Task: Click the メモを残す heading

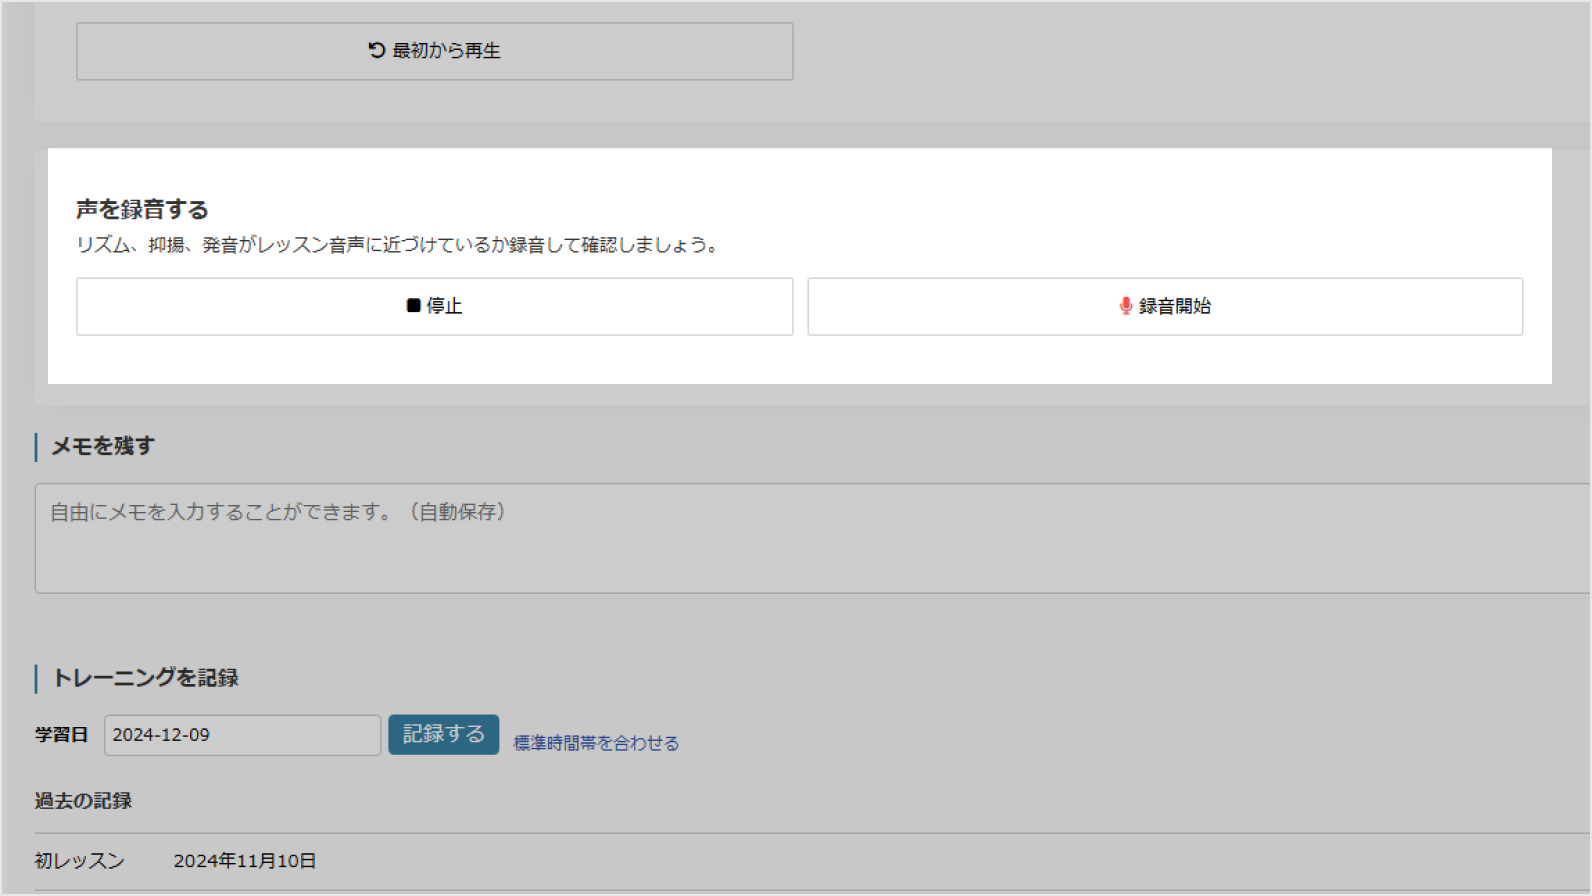Action: tap(103, 446)
